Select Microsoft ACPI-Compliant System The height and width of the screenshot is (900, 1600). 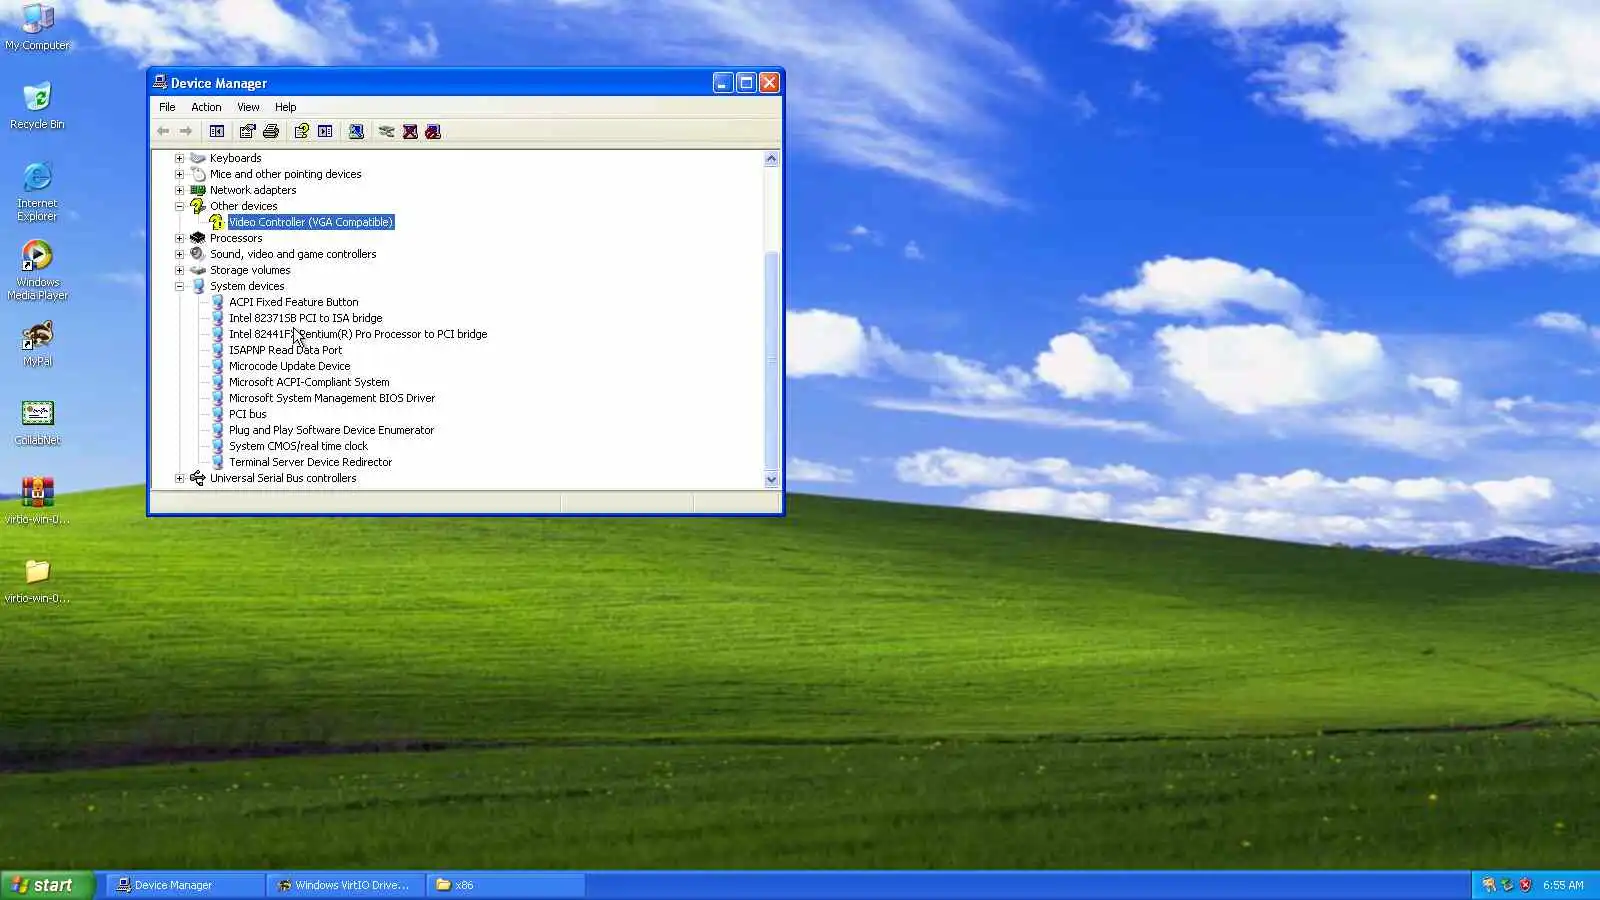coord(309,382)
